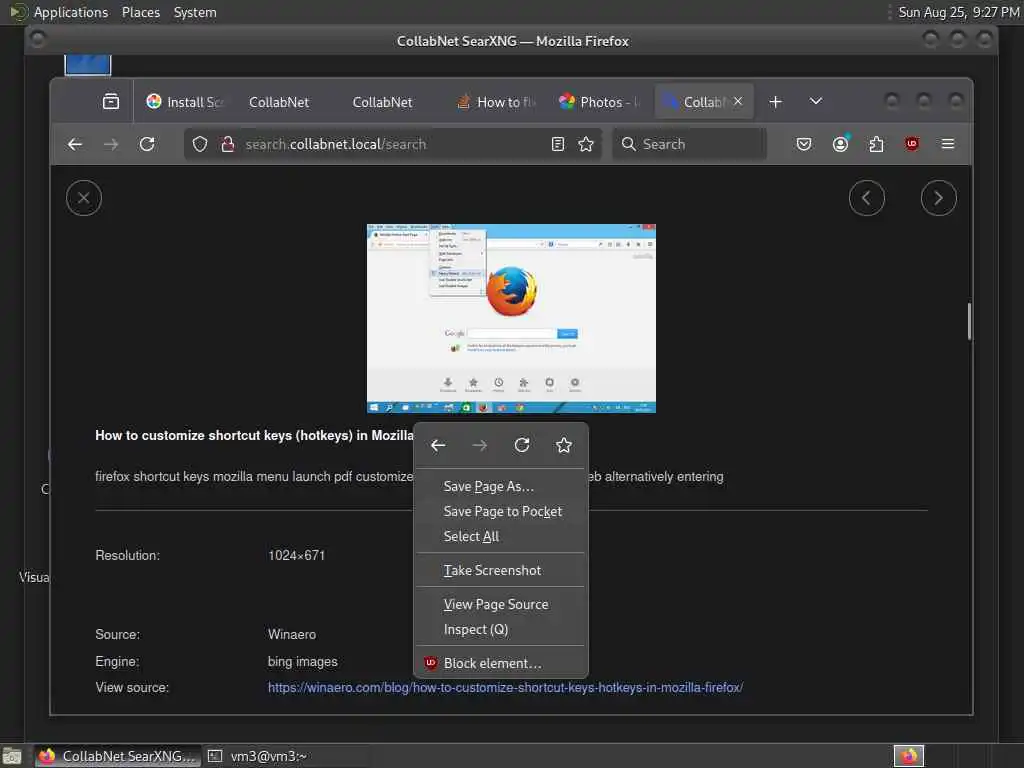Open the winaero.com view source link
The image size is (1024, 768).
tap(505, 687)
